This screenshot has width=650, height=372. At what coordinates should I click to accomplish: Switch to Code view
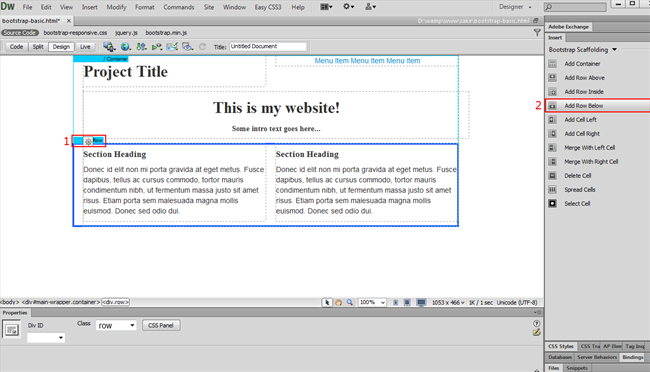(17, 47)
